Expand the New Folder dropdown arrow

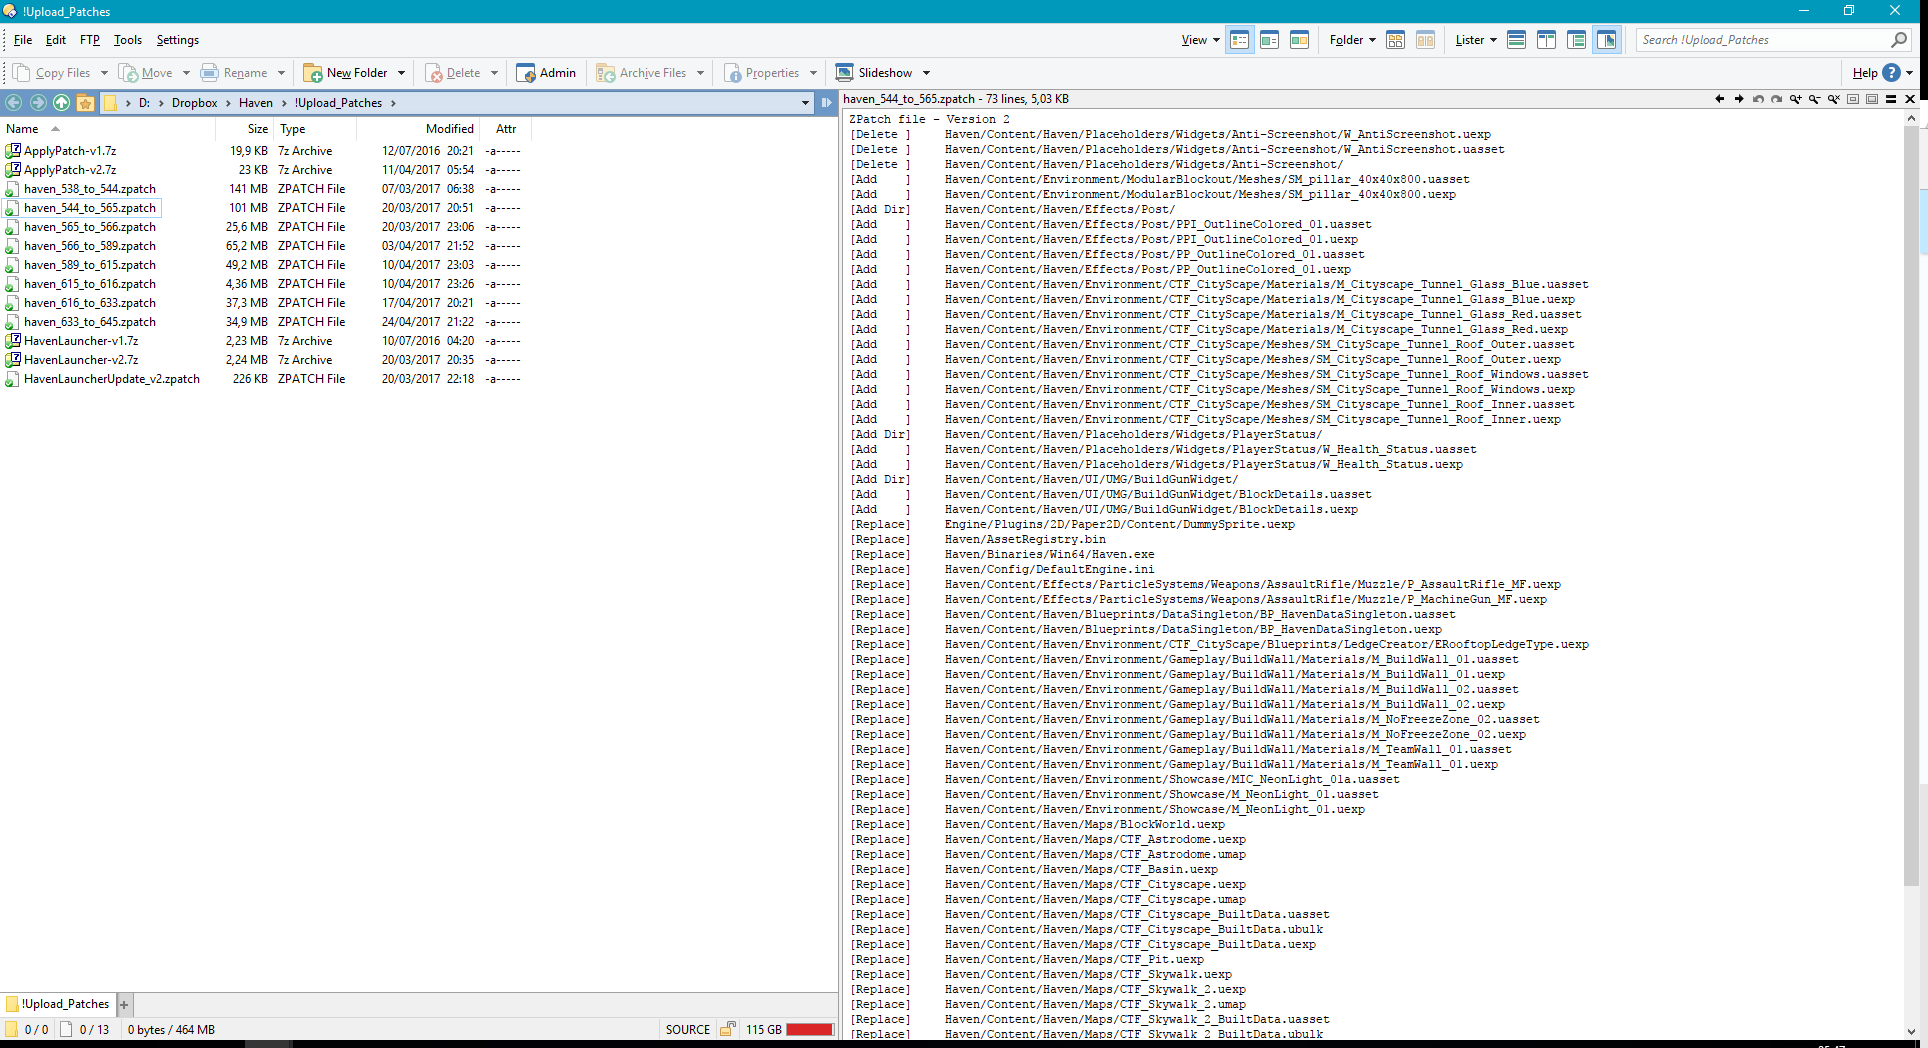pyautogui.click(x=402, y=73)
